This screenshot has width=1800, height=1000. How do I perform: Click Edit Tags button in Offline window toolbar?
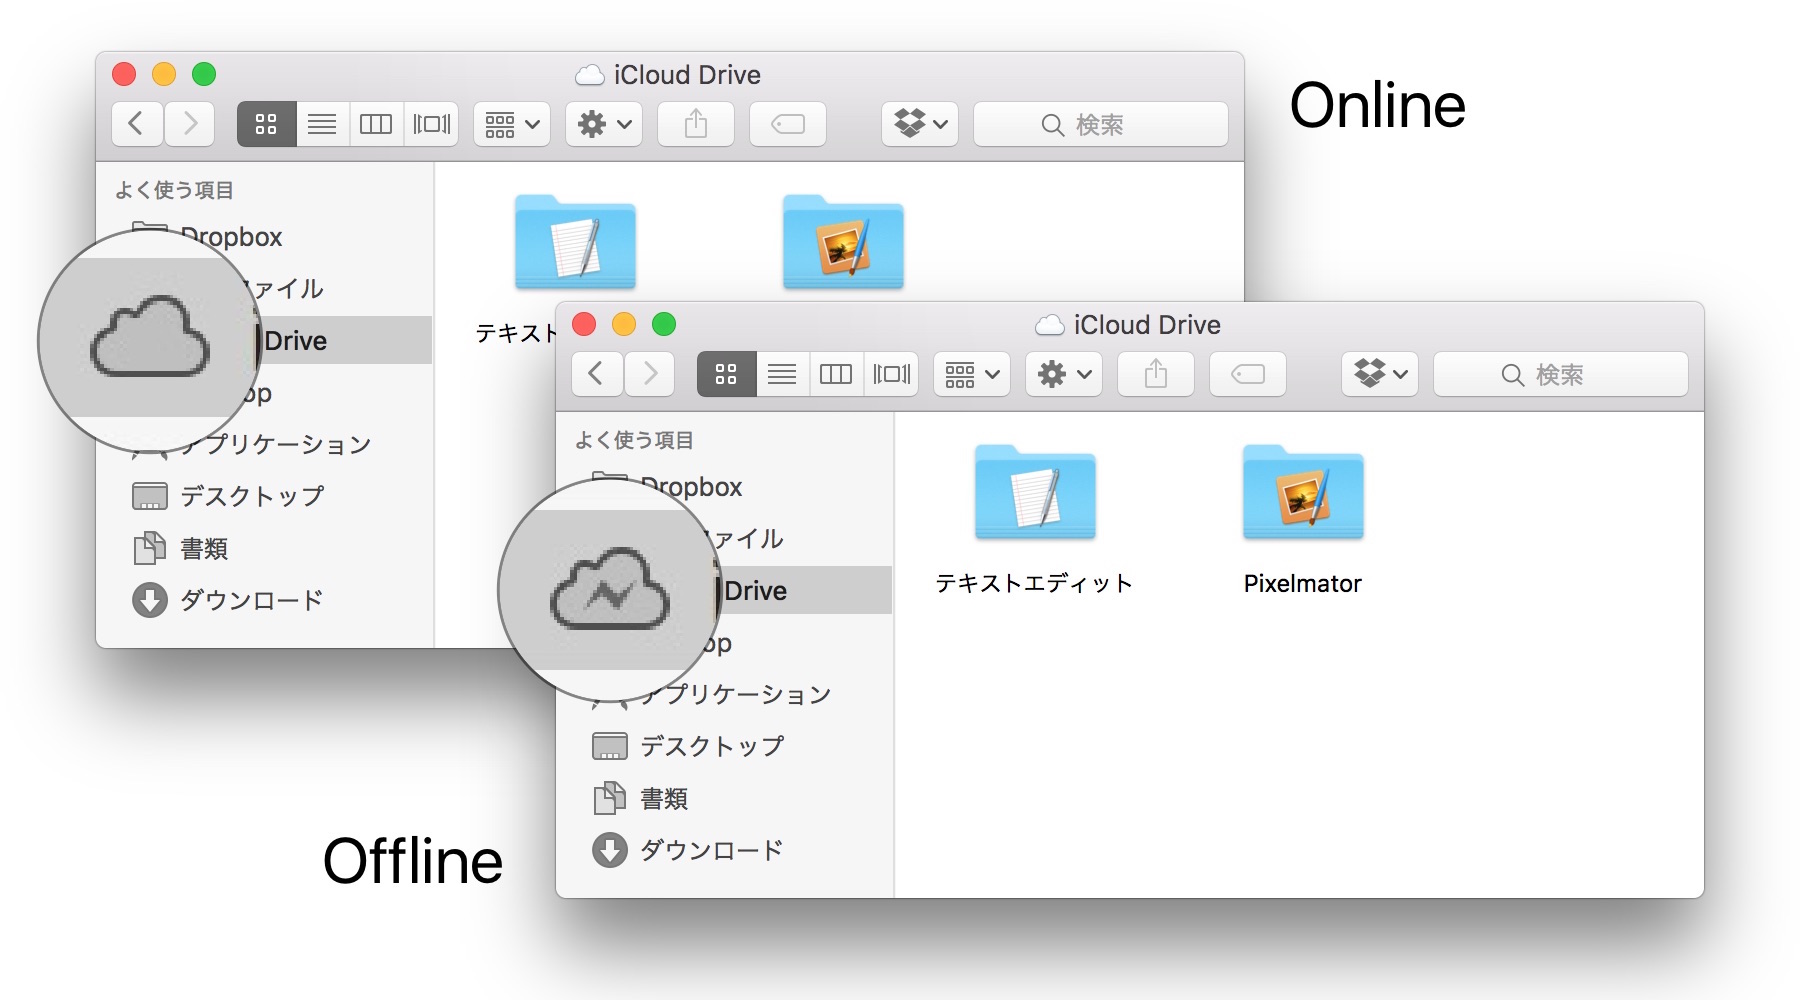click(1248, 374)
